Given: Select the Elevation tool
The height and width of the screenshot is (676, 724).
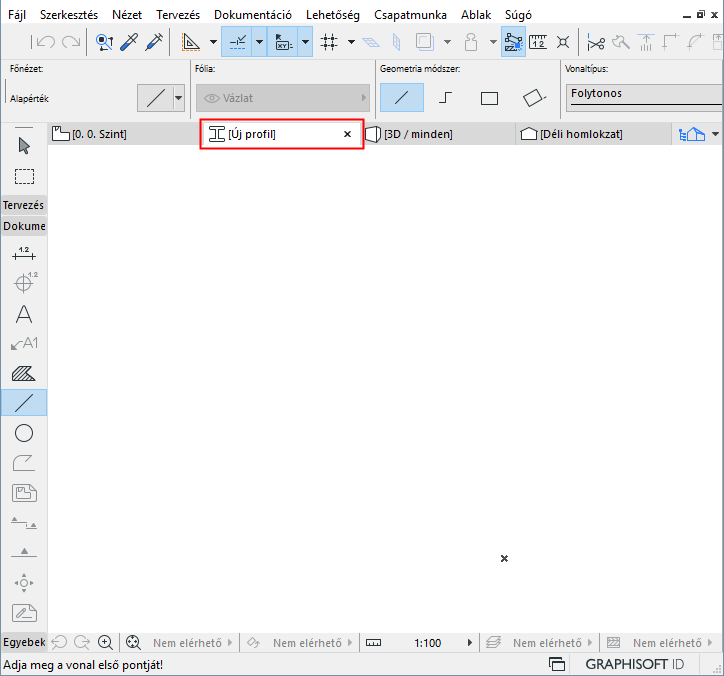Looking at the screenshot, I should pos(24,552).
